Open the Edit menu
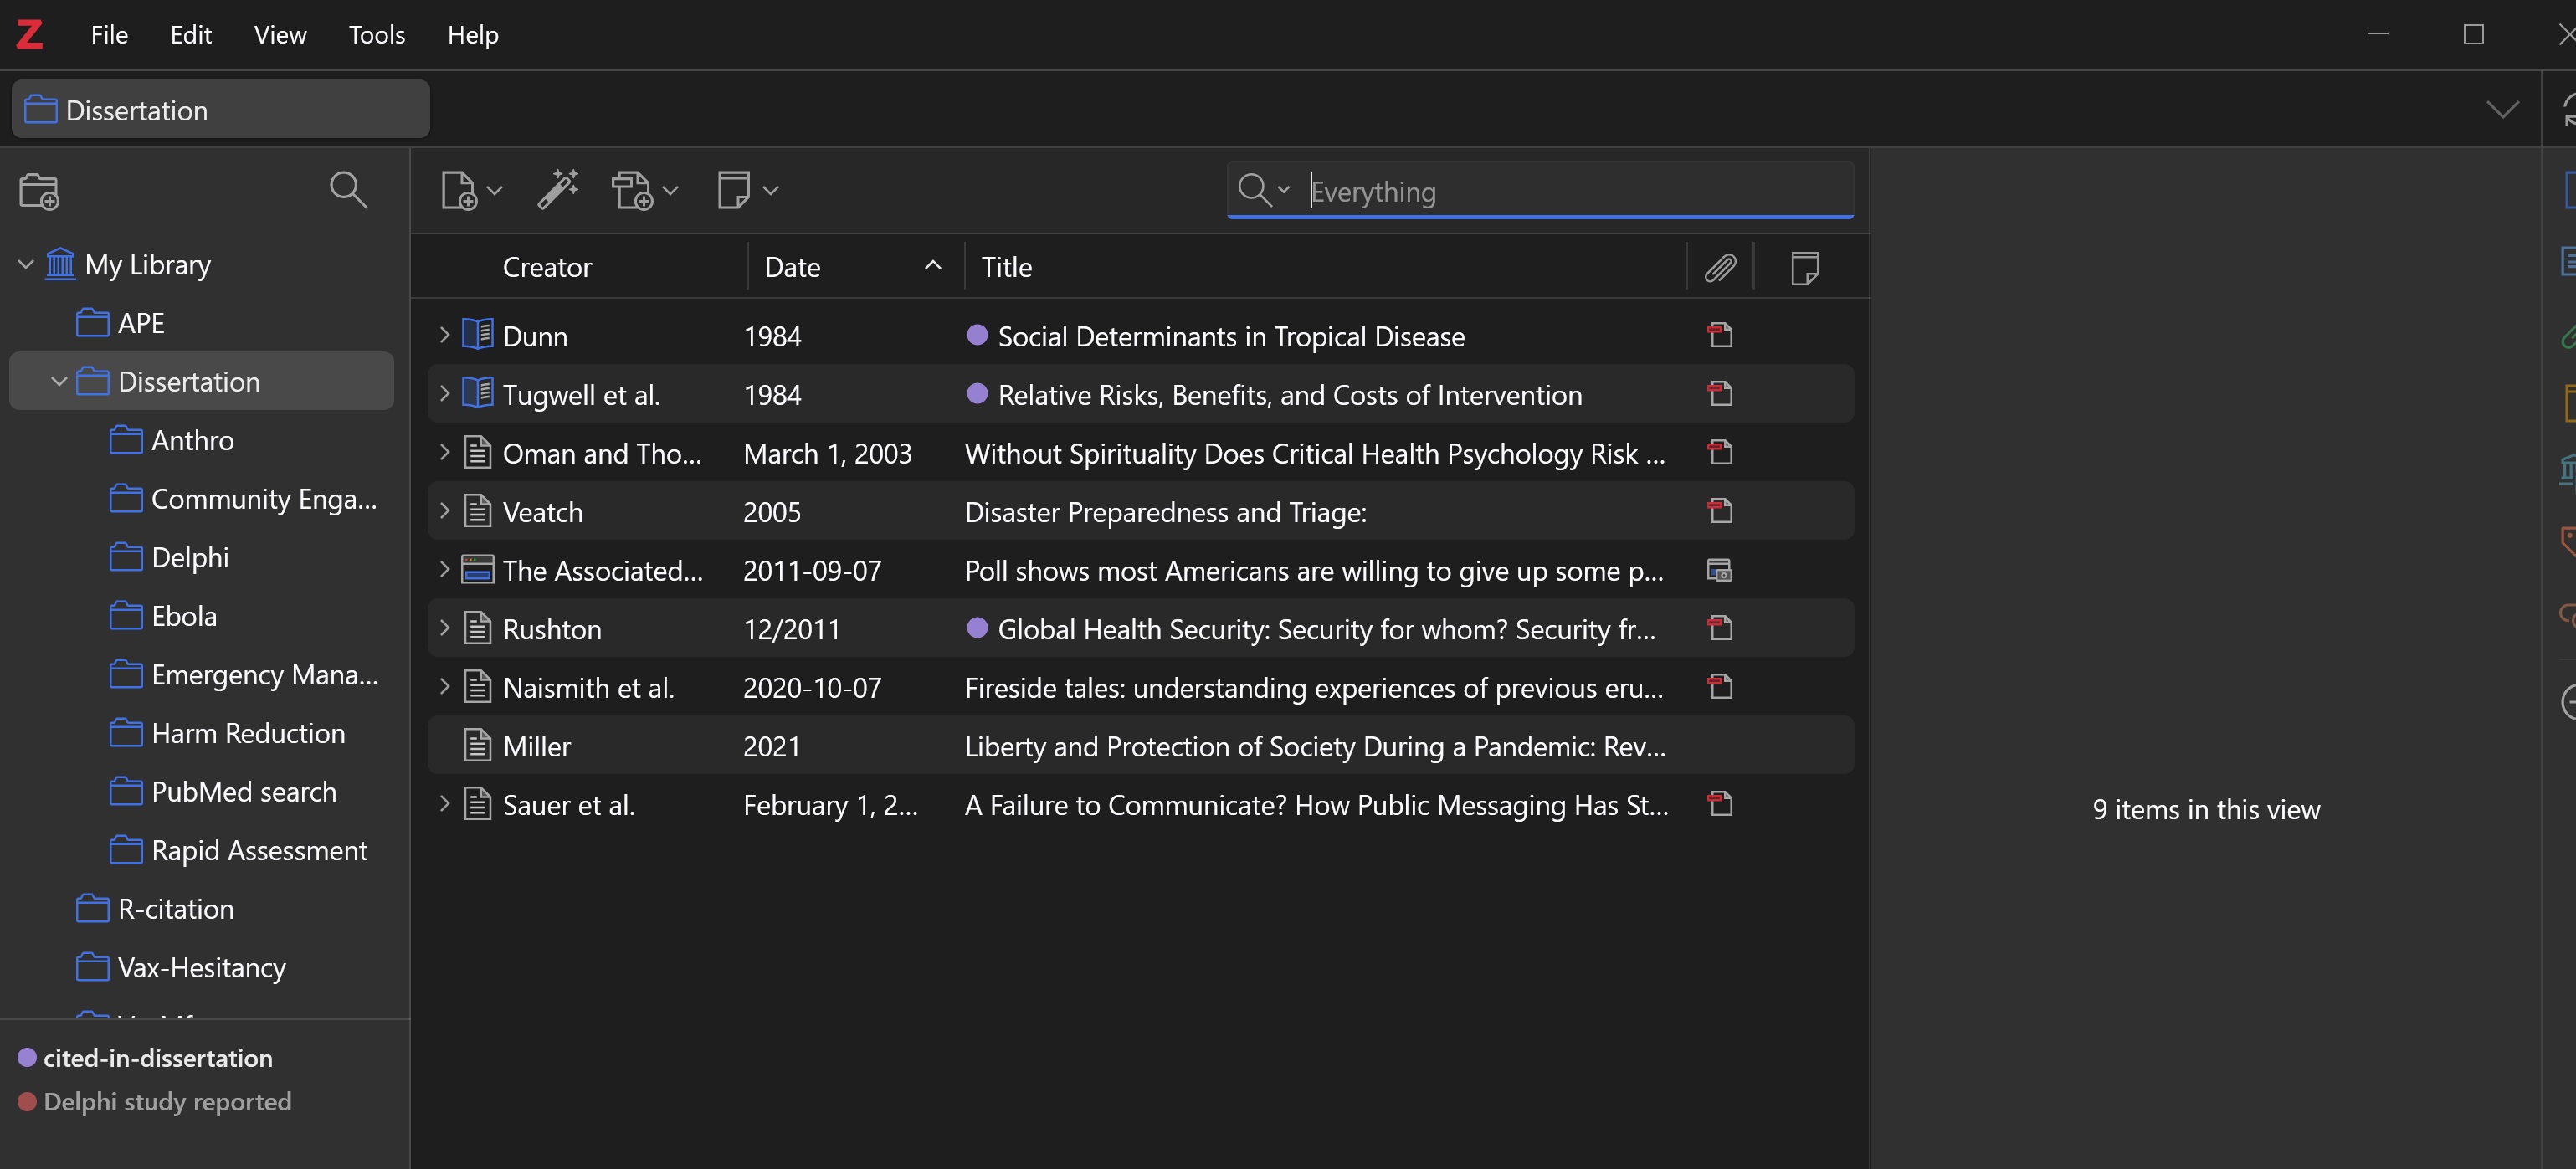Screen dimensions: 2576x1169 tap(190, 34)
